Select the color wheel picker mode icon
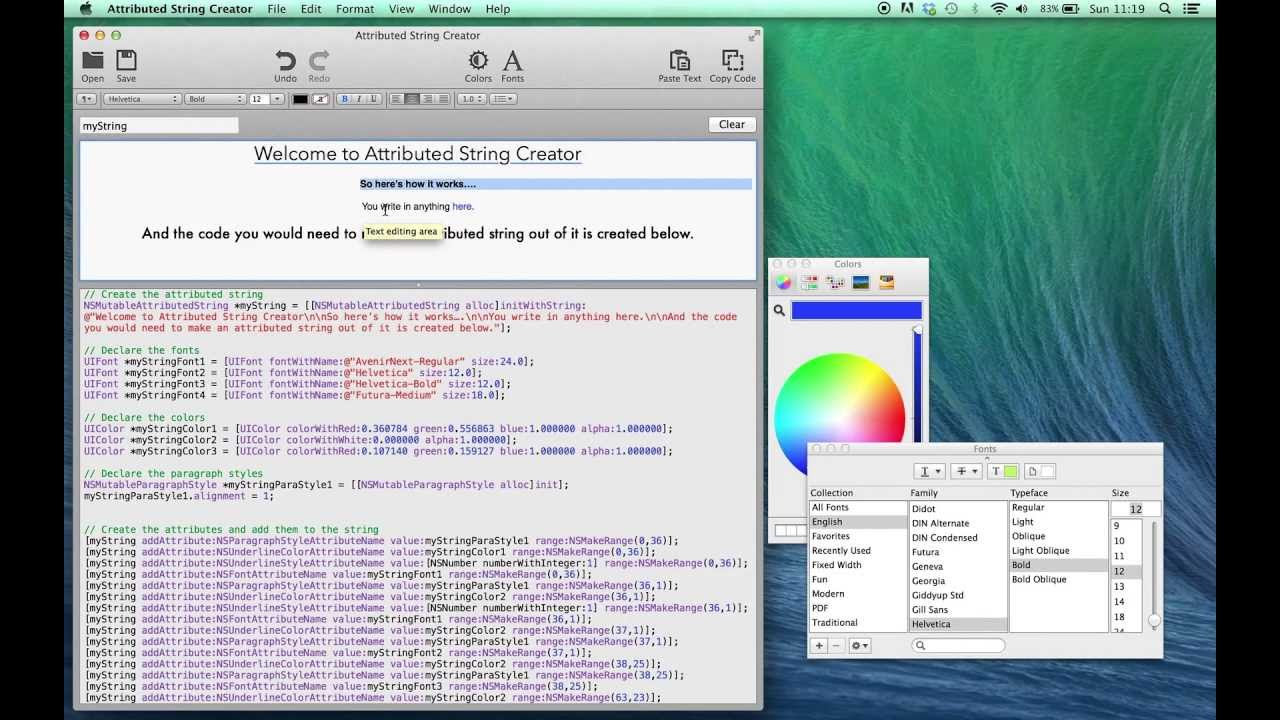 [784, 283]
